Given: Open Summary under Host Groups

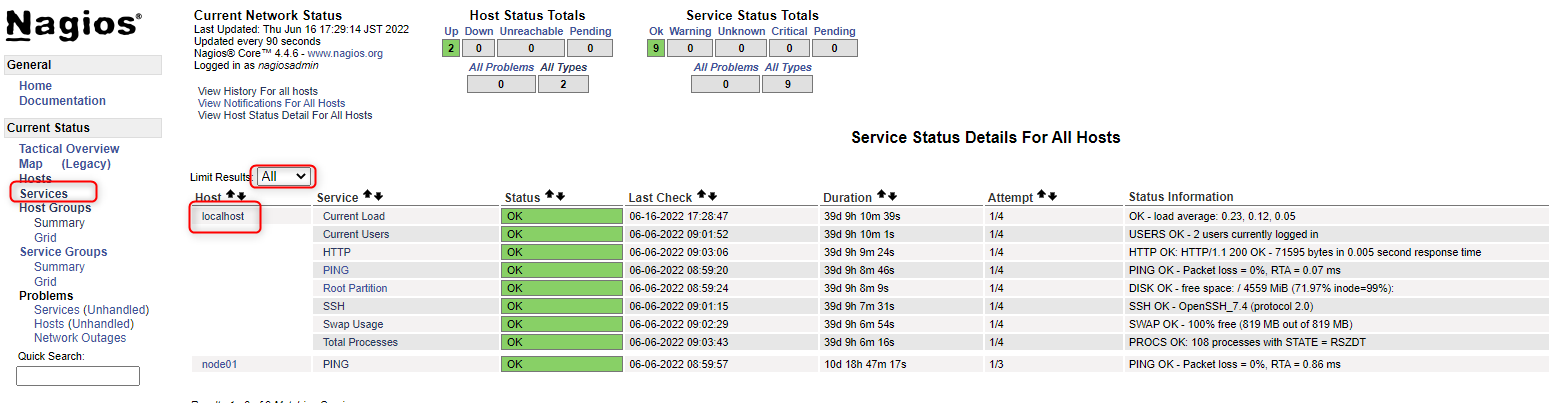Looking at the screenshot, I should click(59, 223).
